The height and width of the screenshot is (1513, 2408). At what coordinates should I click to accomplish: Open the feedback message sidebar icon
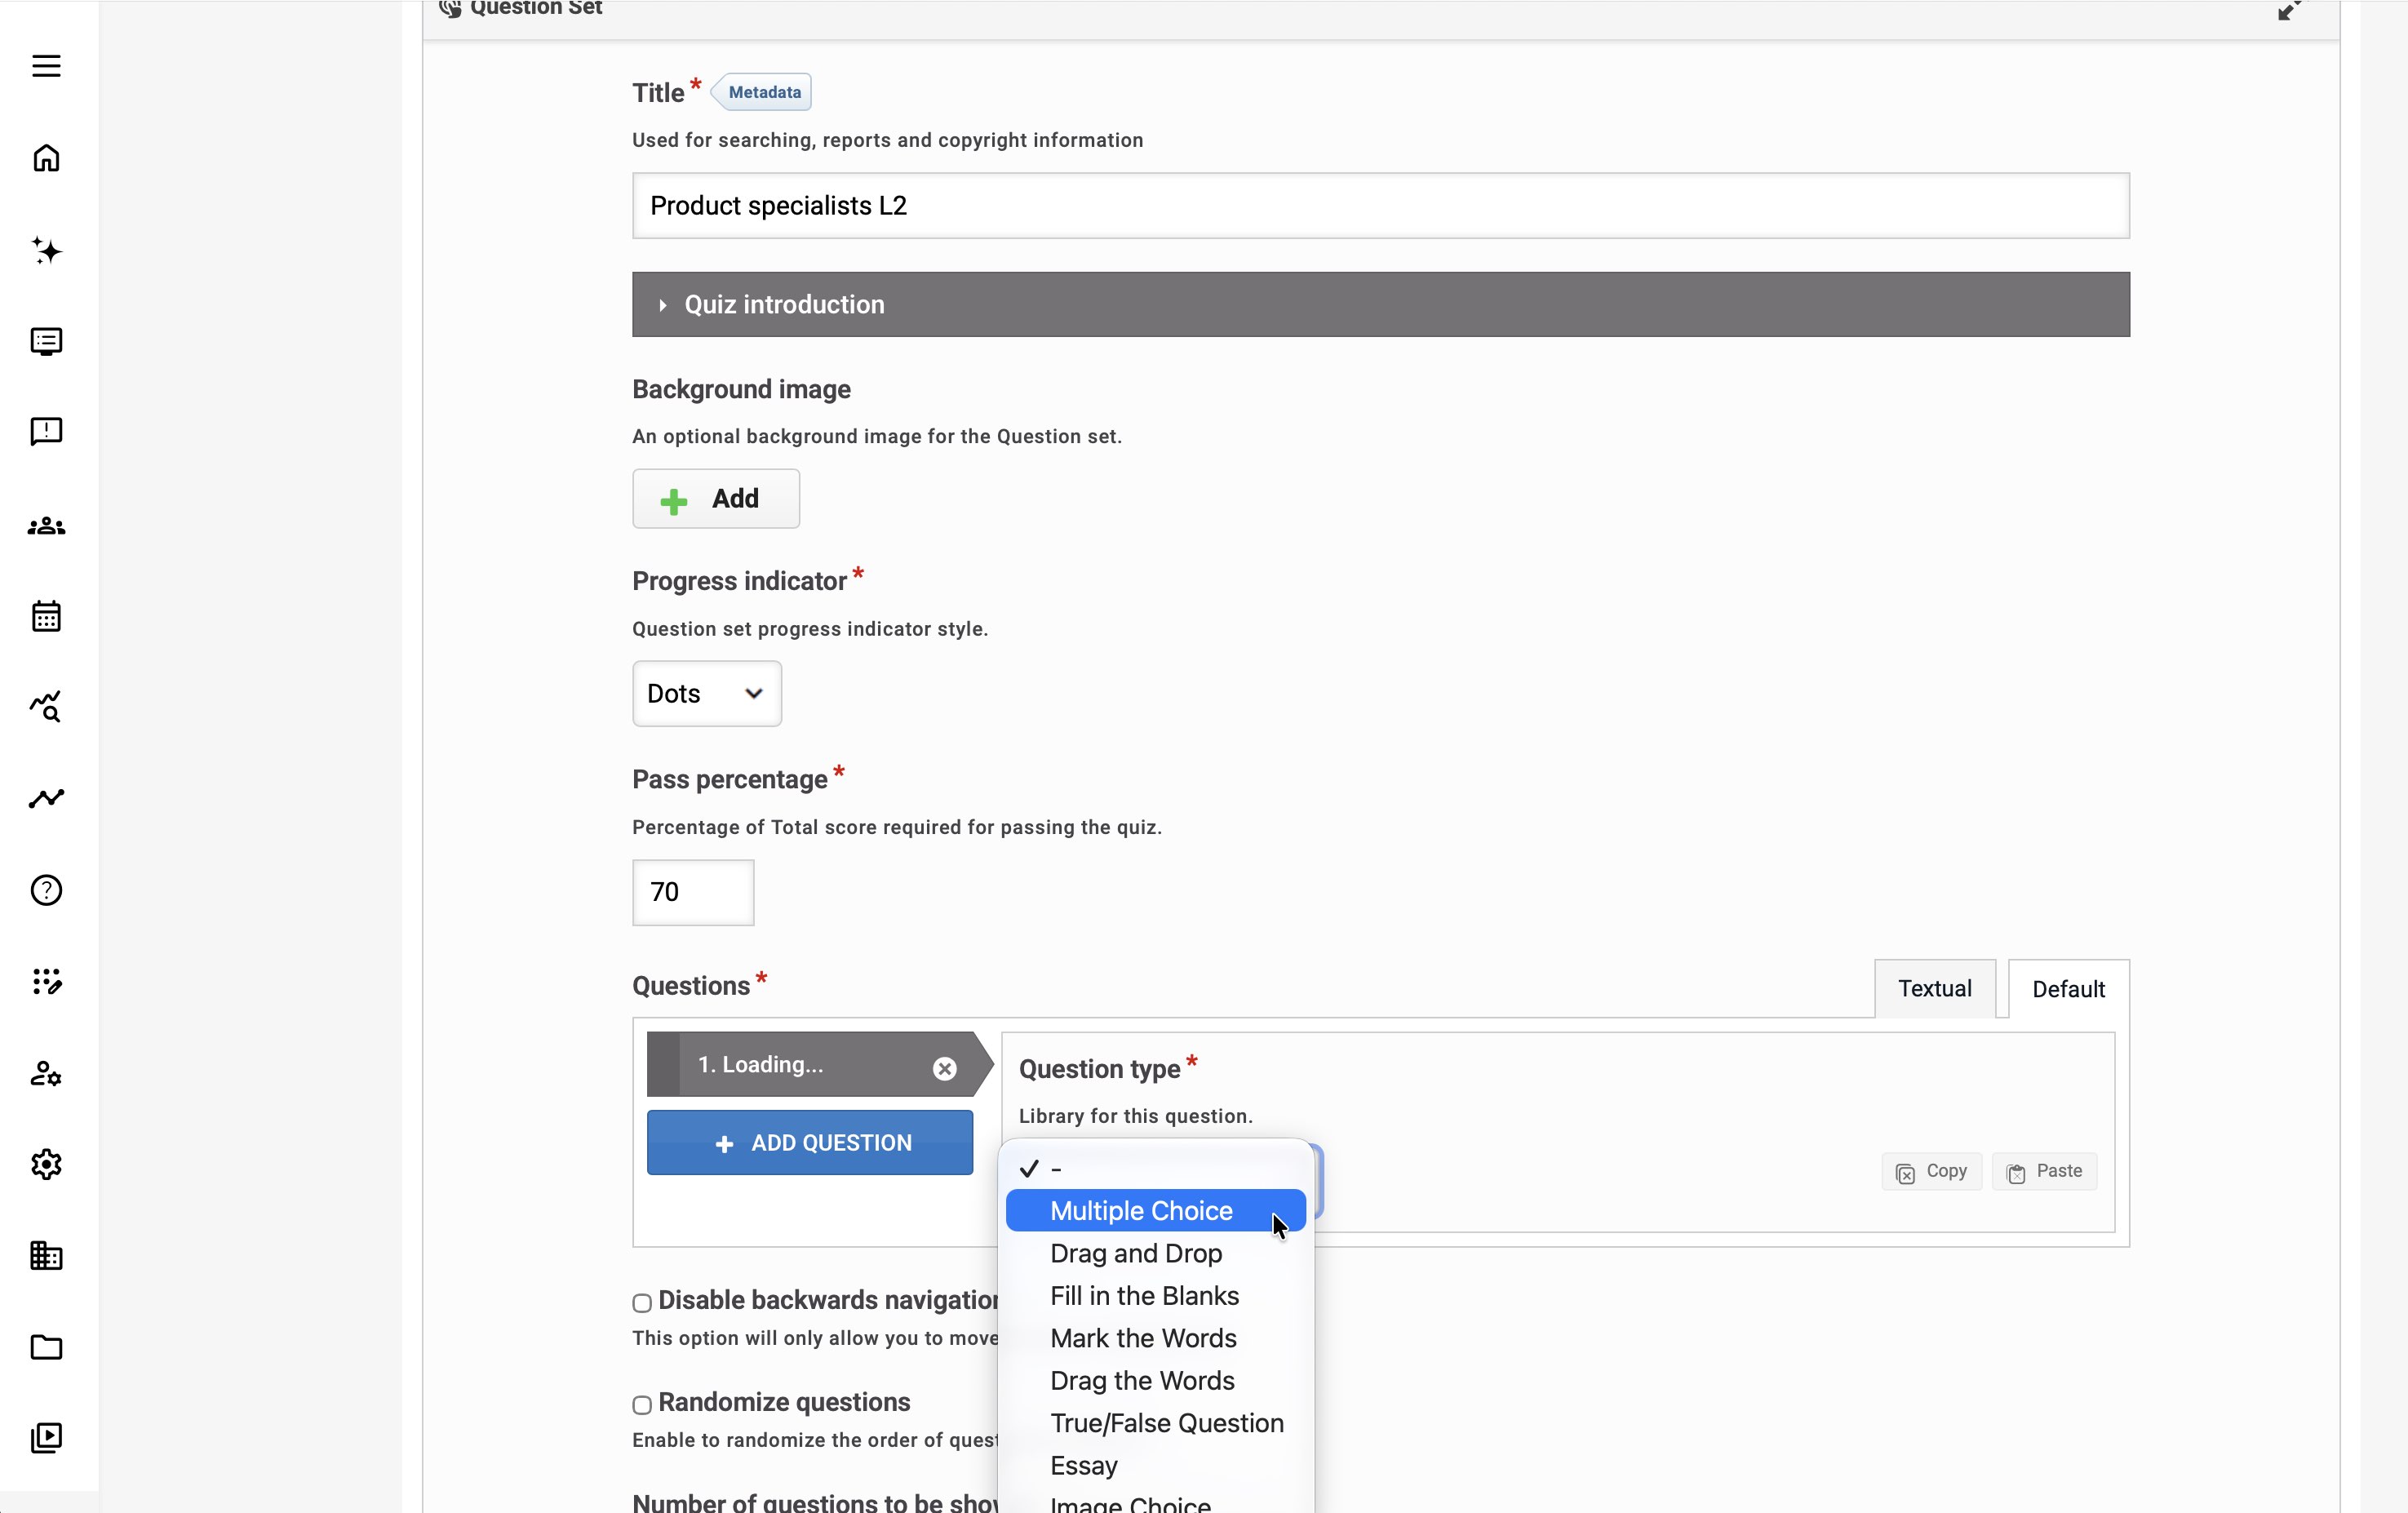point(46,432)
